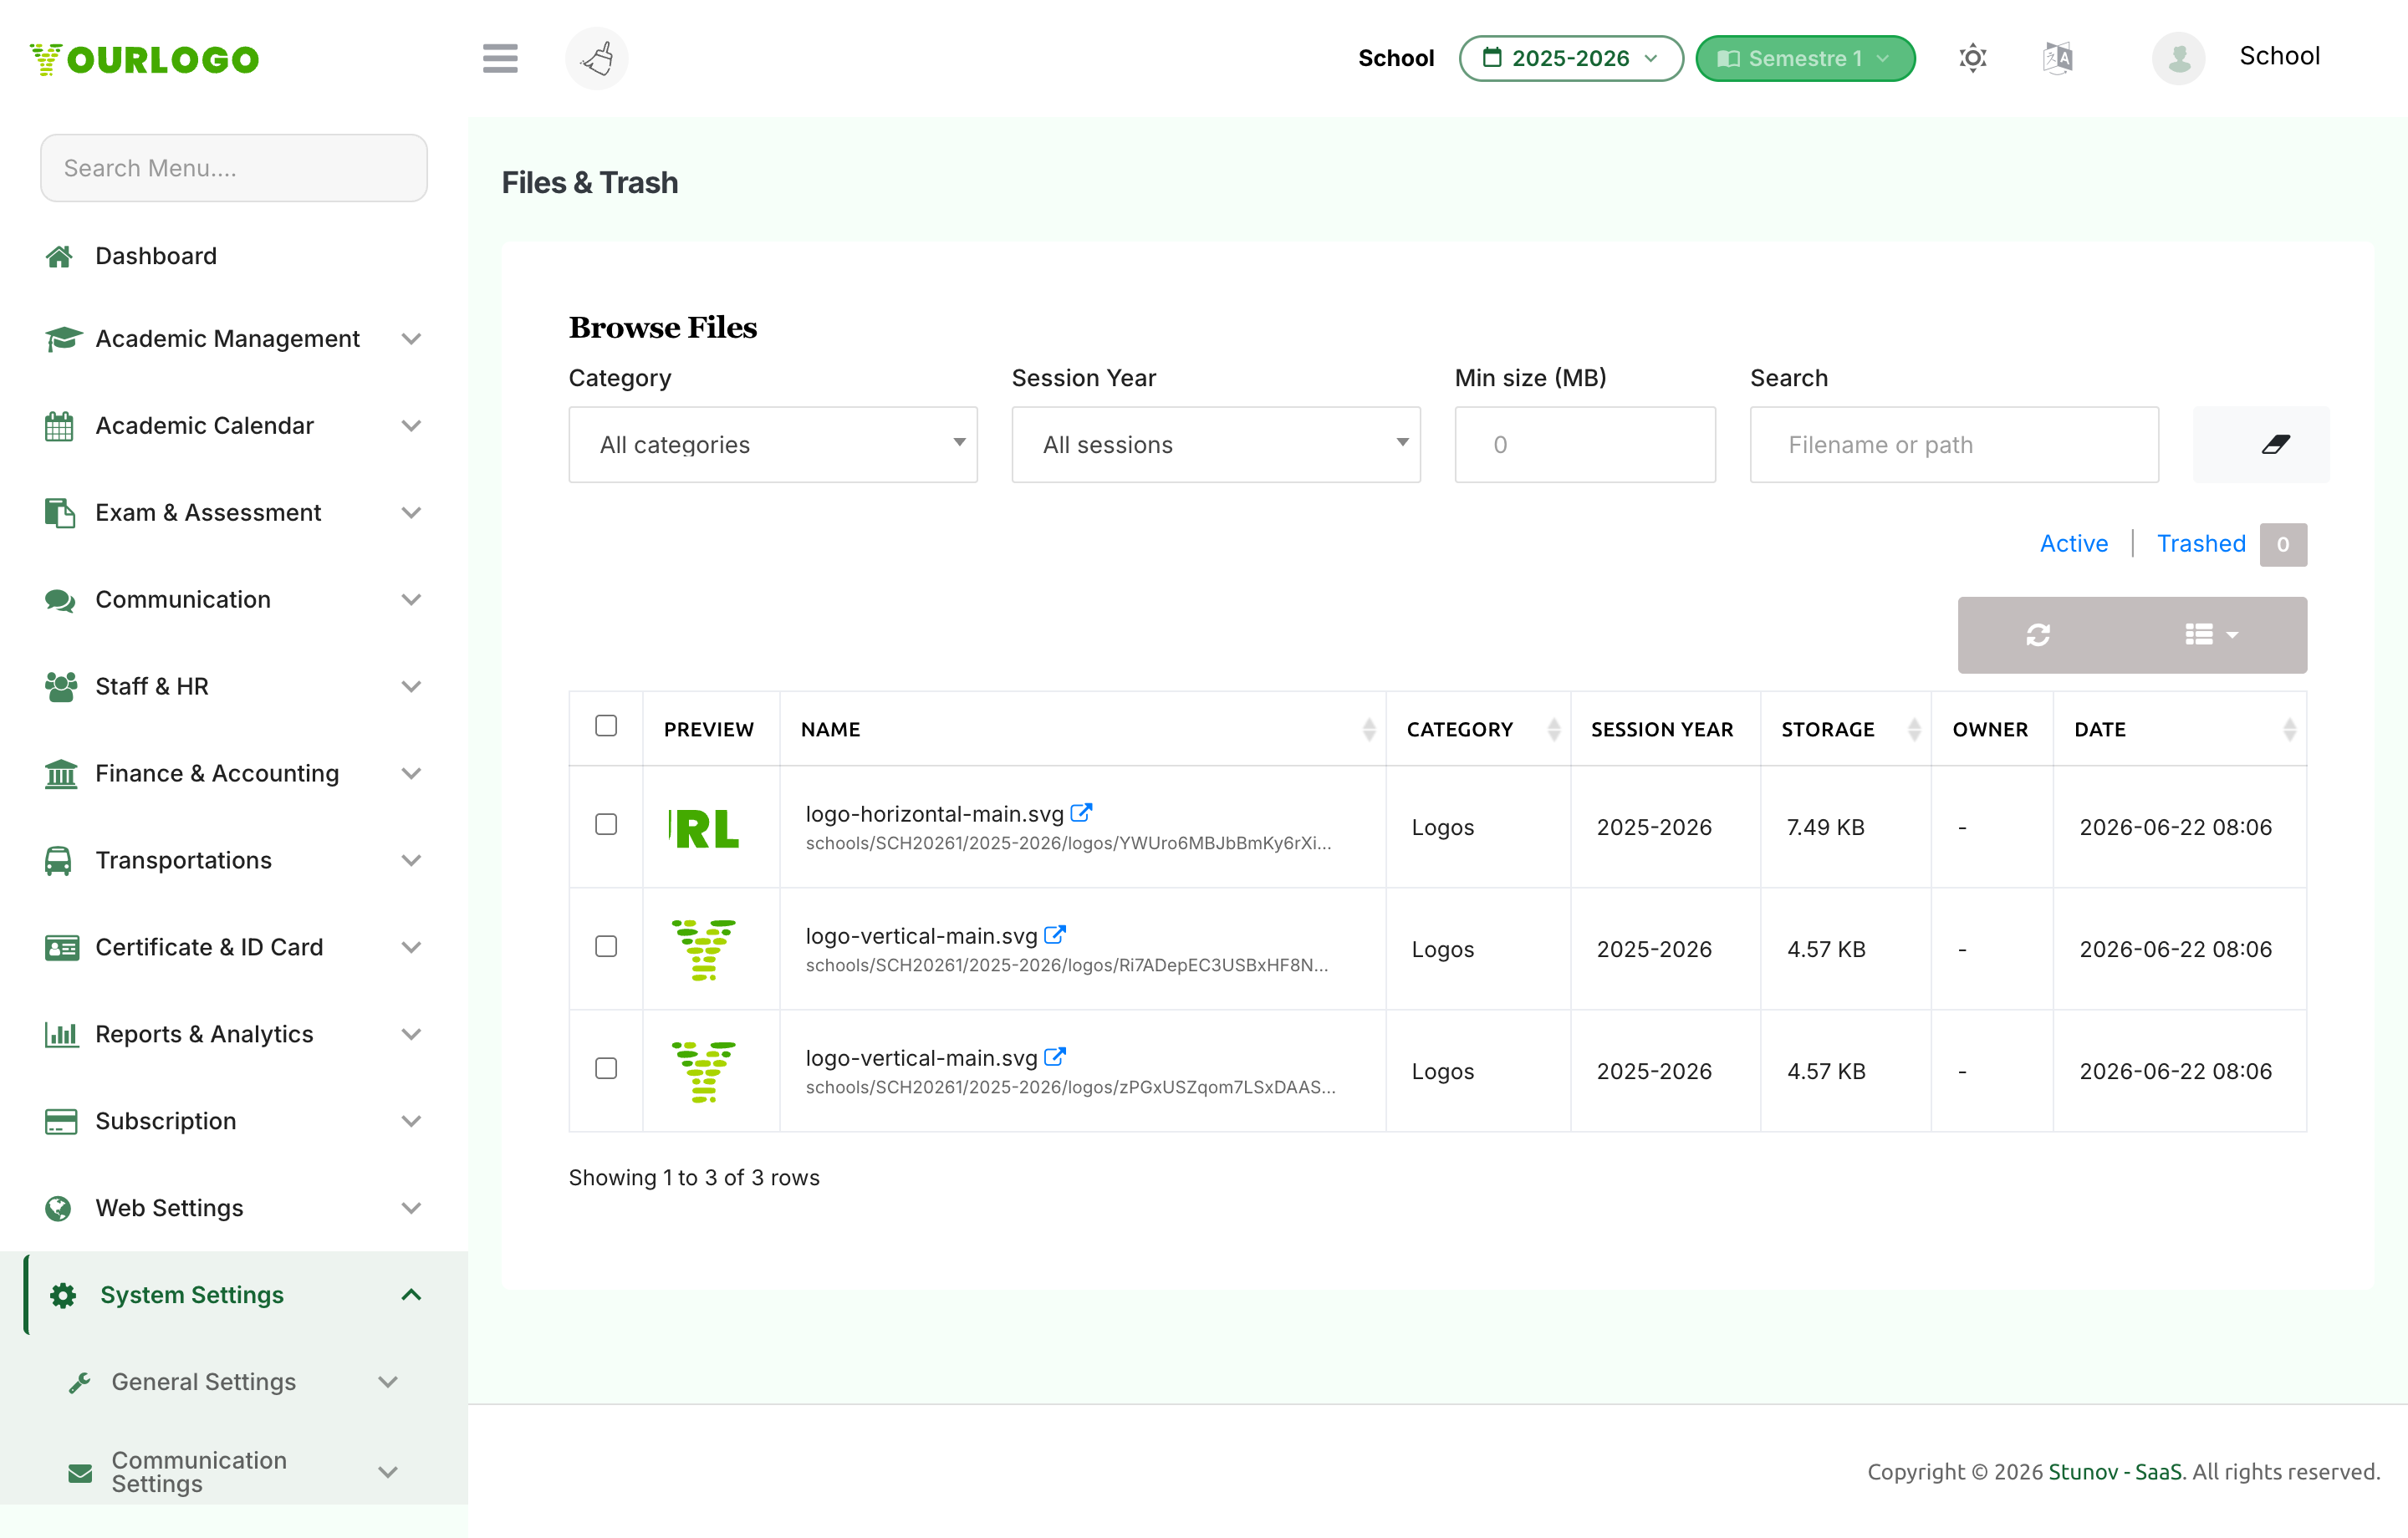
Task: Switch to Active files view
Action: tap(2073, 544)
